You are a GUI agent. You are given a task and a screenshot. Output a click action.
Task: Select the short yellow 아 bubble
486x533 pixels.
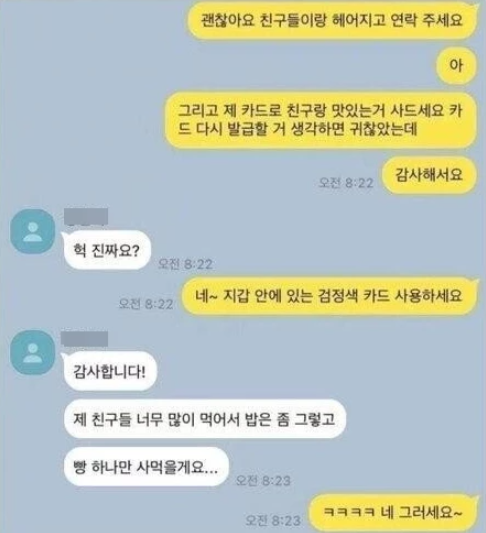456,65
